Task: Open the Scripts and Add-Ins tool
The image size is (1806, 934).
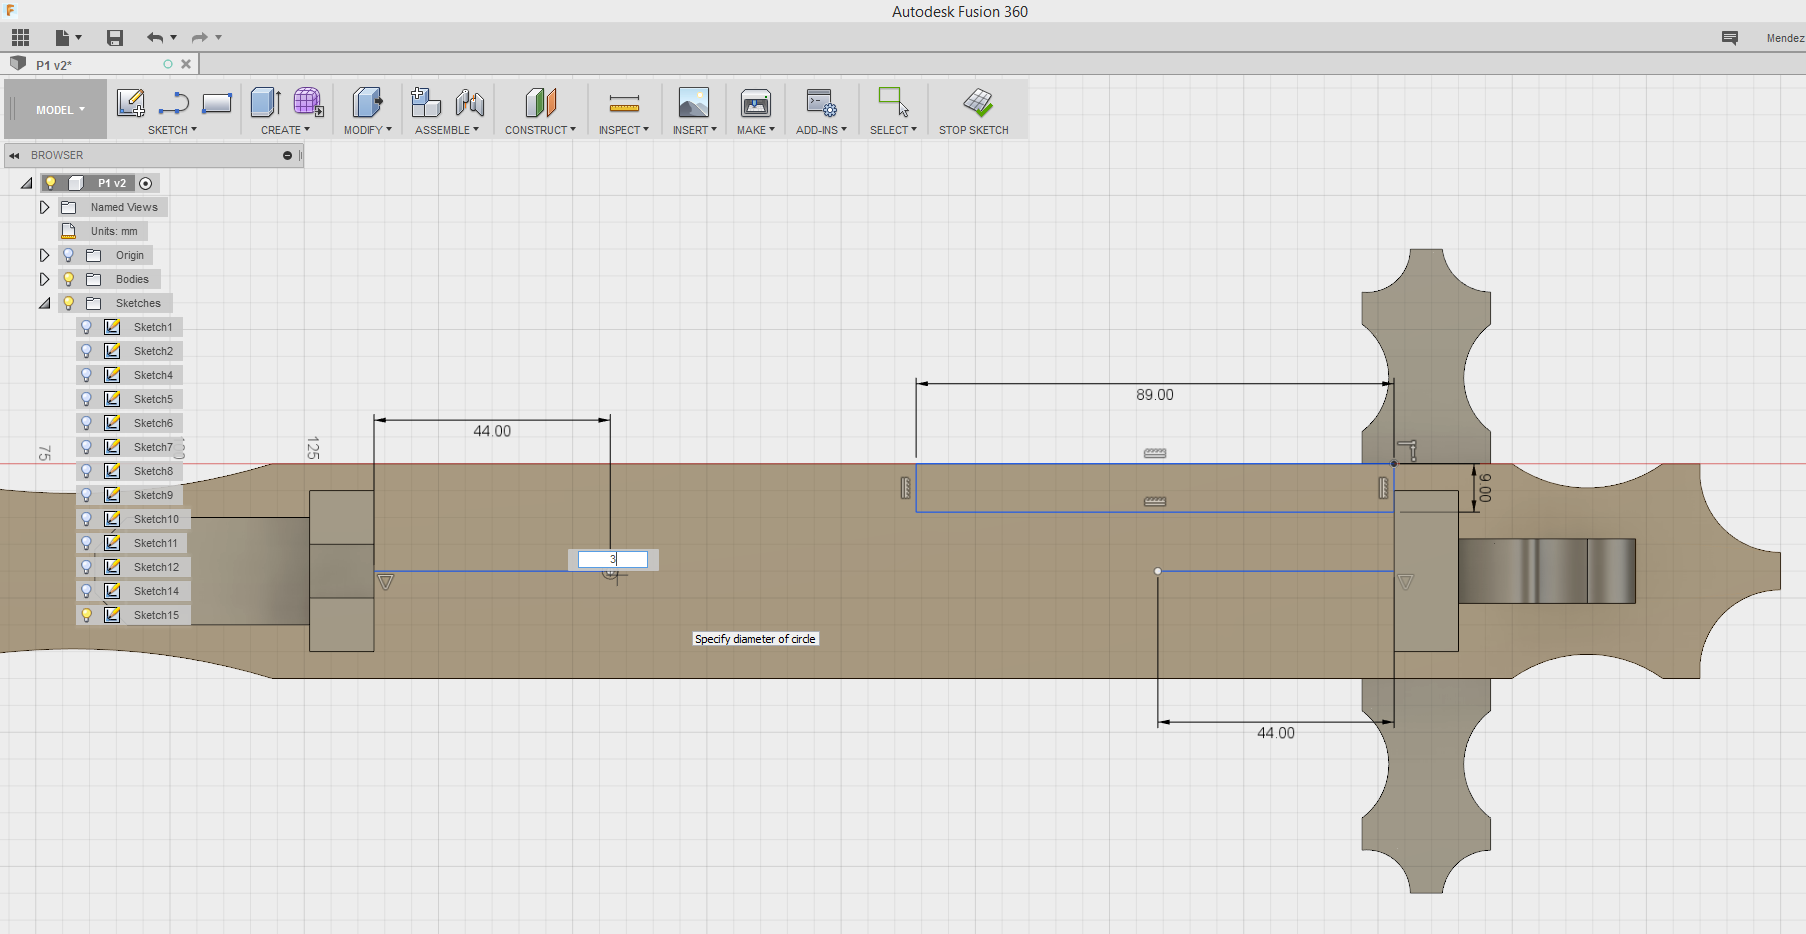Action: pyautogui.click(x=821, y=102)
